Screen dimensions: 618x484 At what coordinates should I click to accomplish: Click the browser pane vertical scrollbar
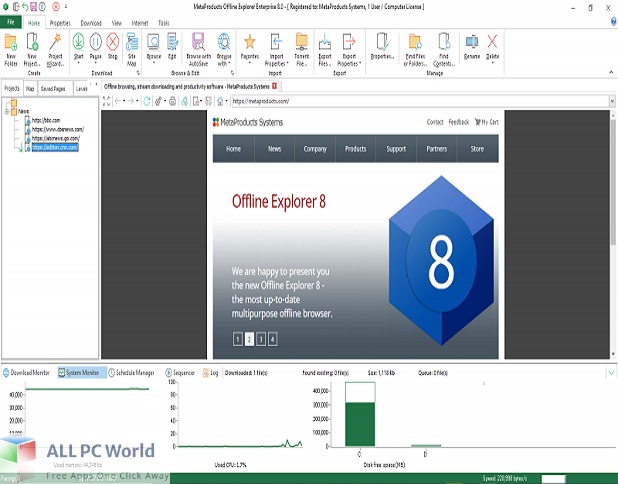613,233
